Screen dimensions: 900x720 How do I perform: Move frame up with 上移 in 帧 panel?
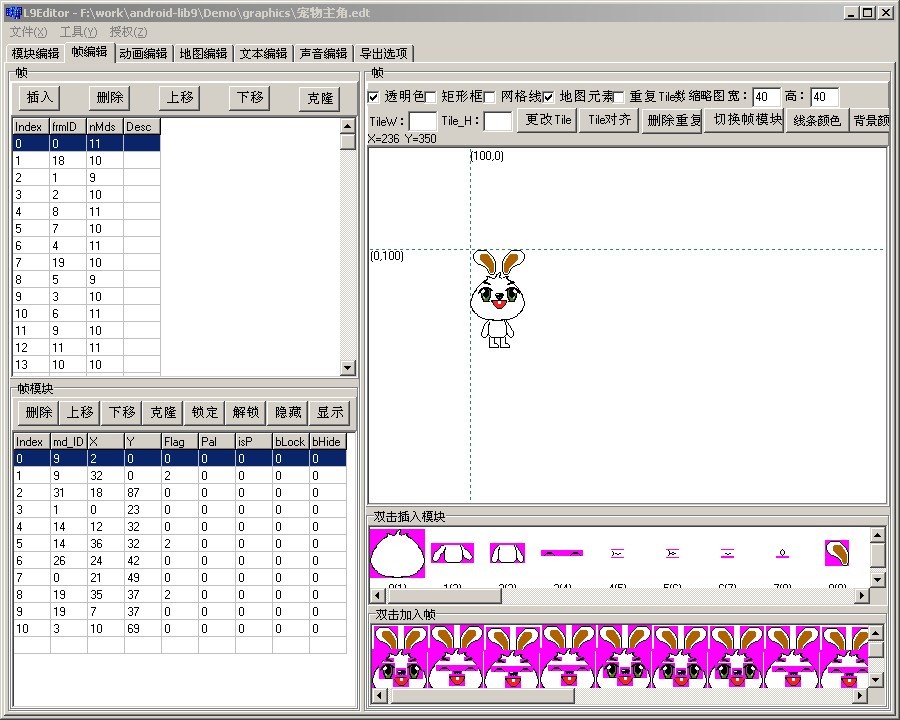[x=180, y=98]
